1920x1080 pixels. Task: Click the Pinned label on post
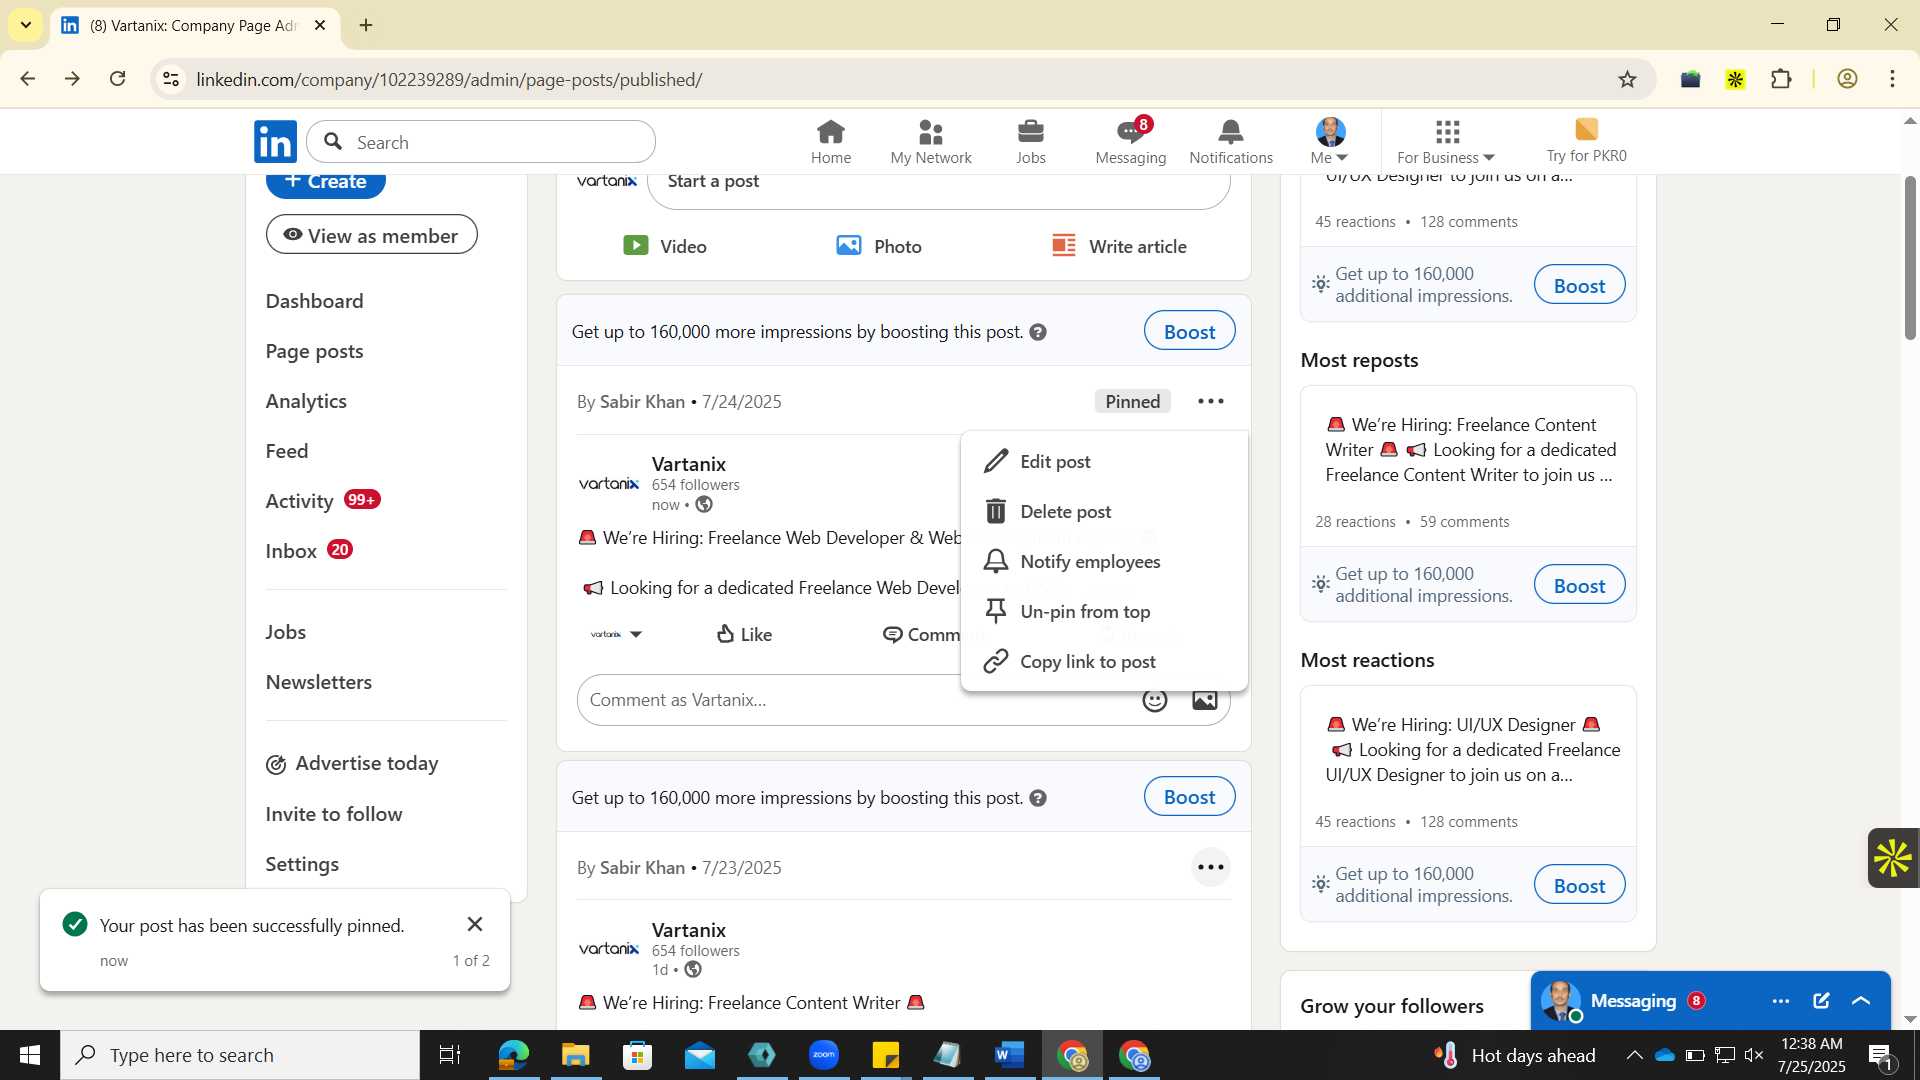(1132, 401)
